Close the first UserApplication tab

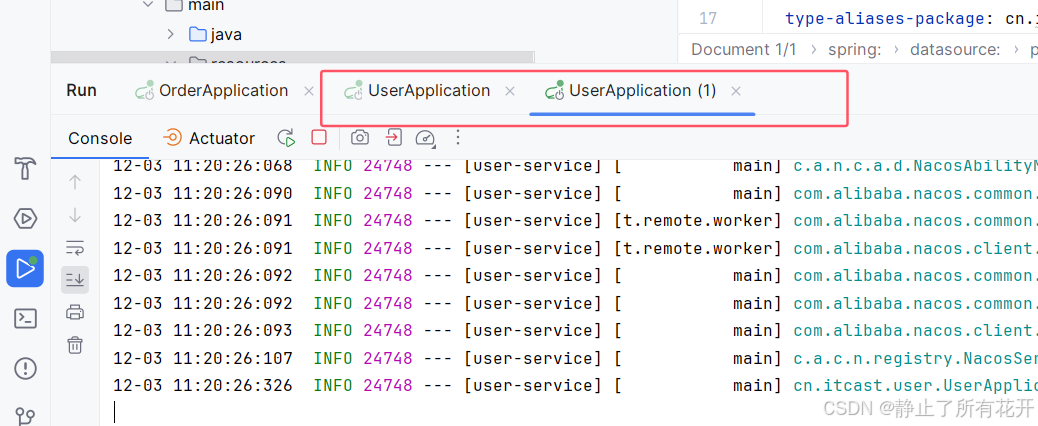[510, 91]
